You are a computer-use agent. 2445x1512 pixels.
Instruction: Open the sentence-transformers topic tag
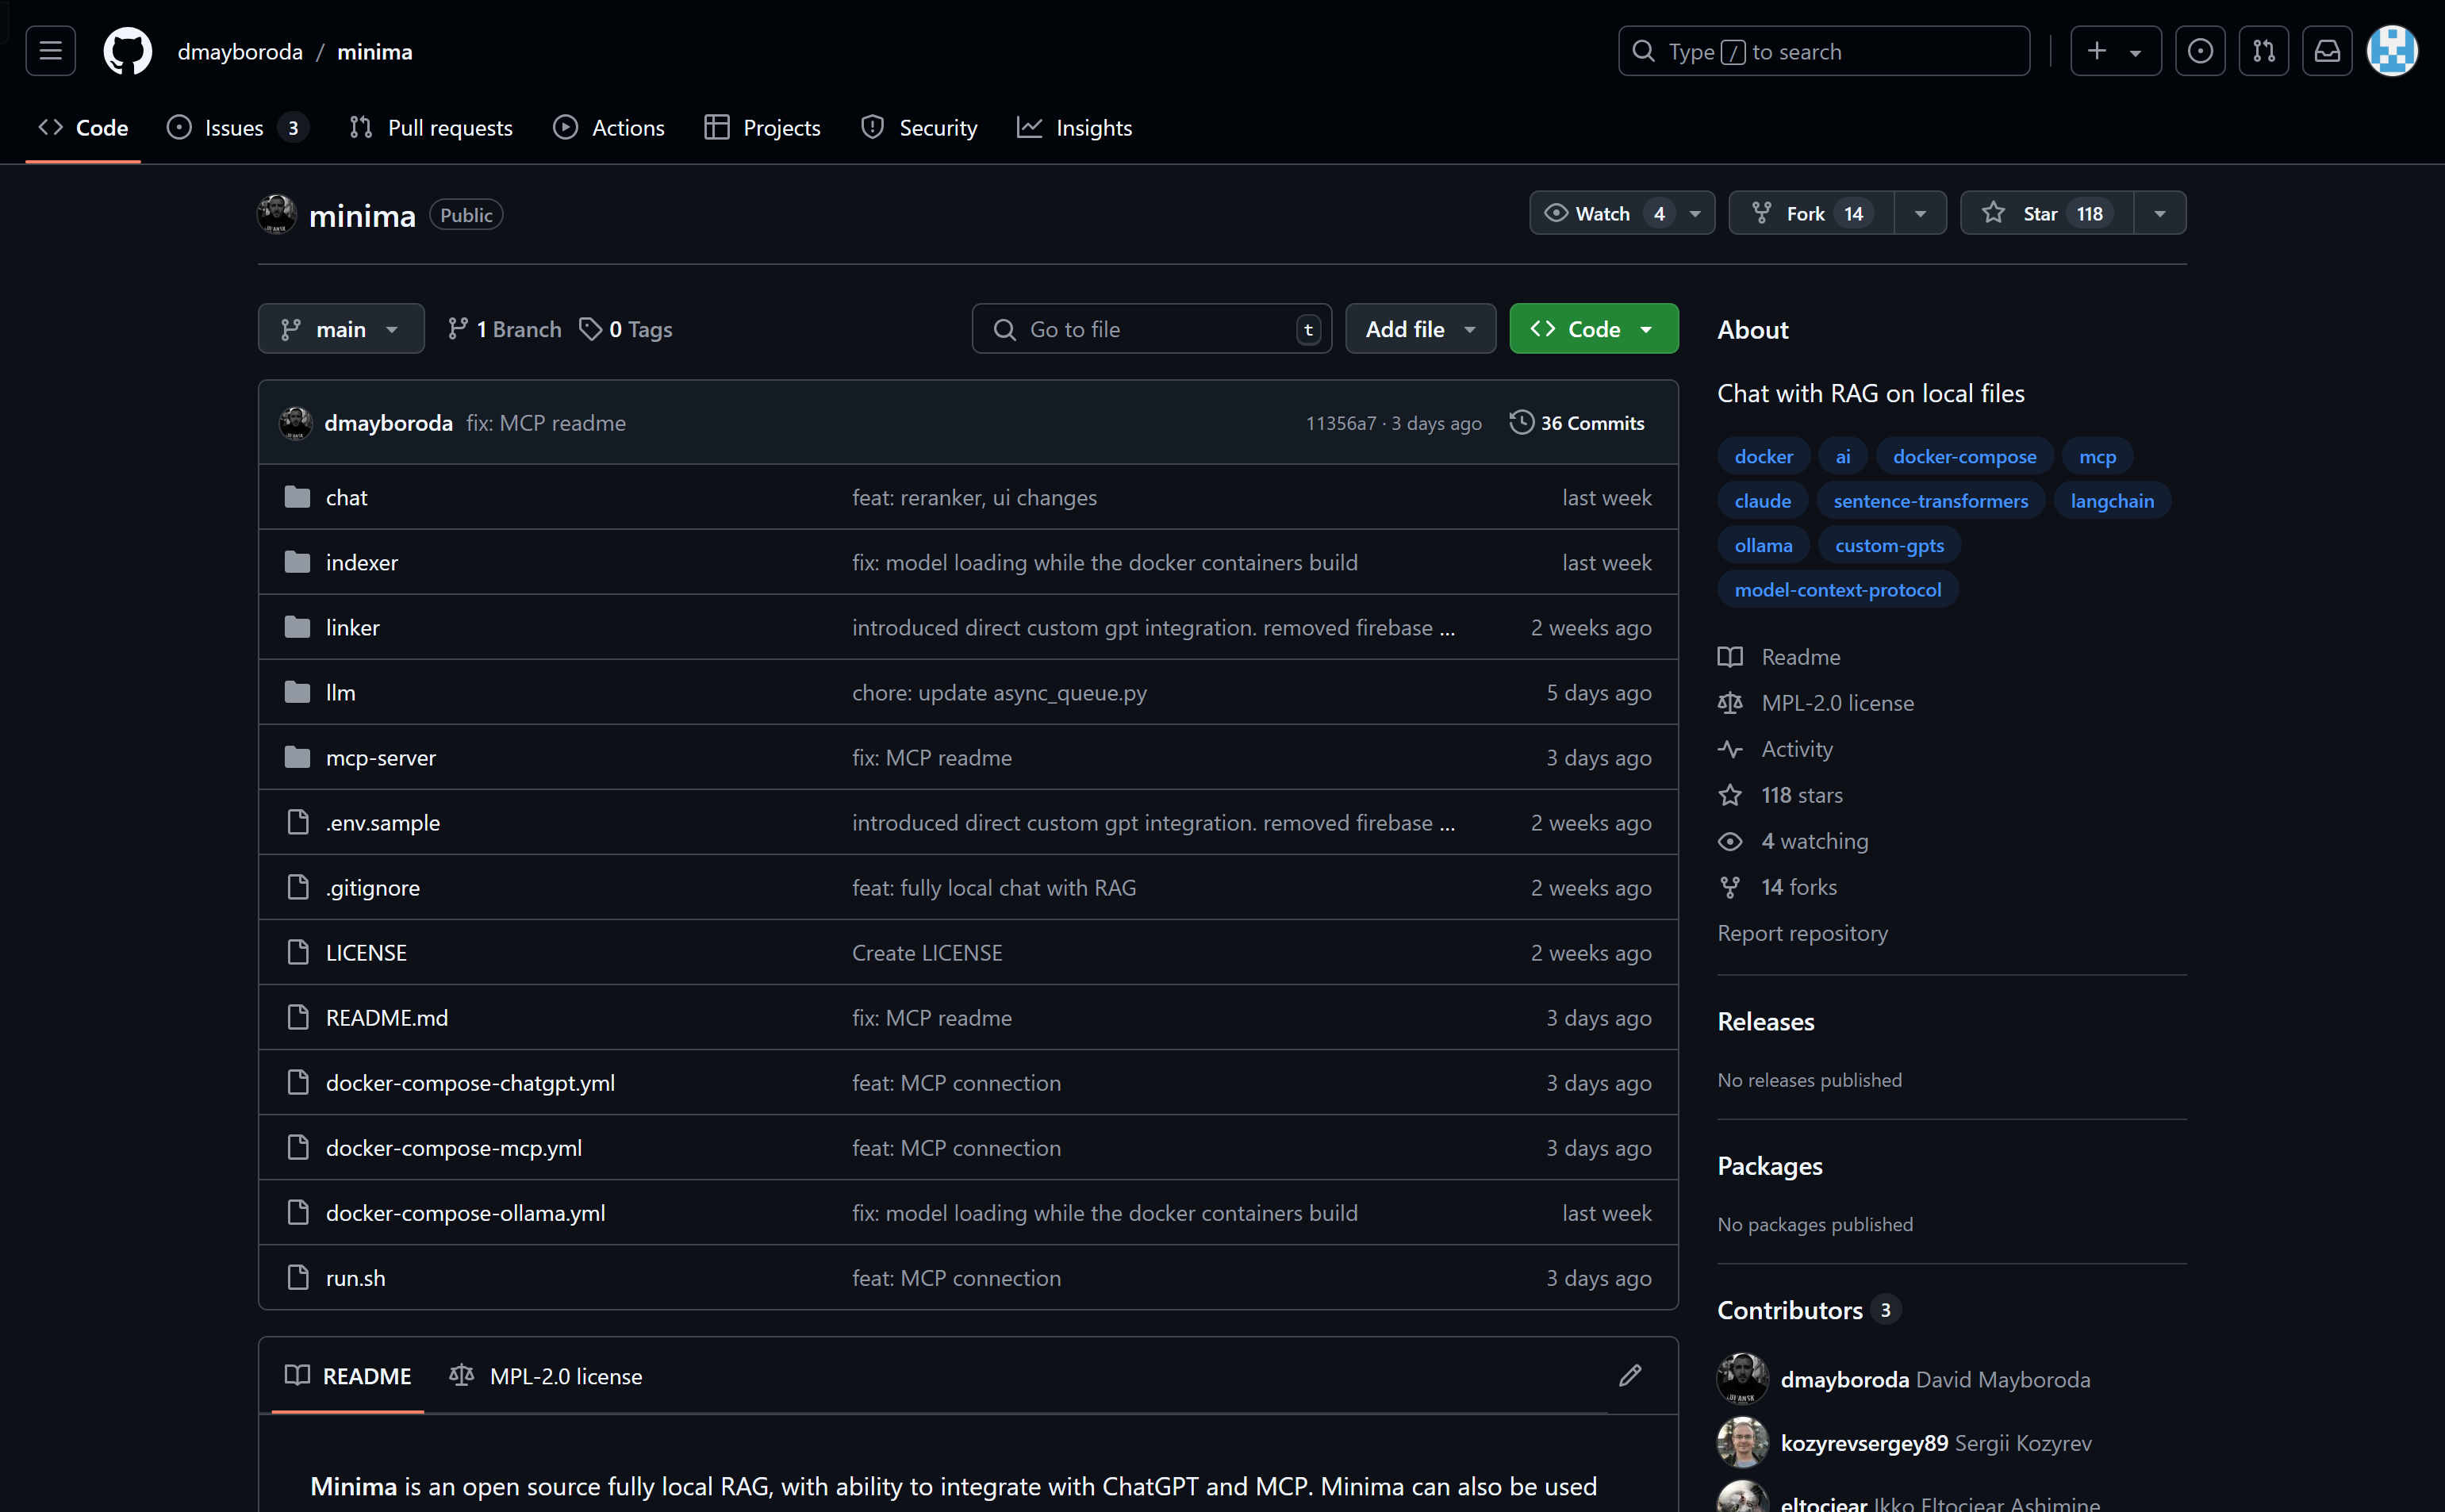[x=1931, y=500]
